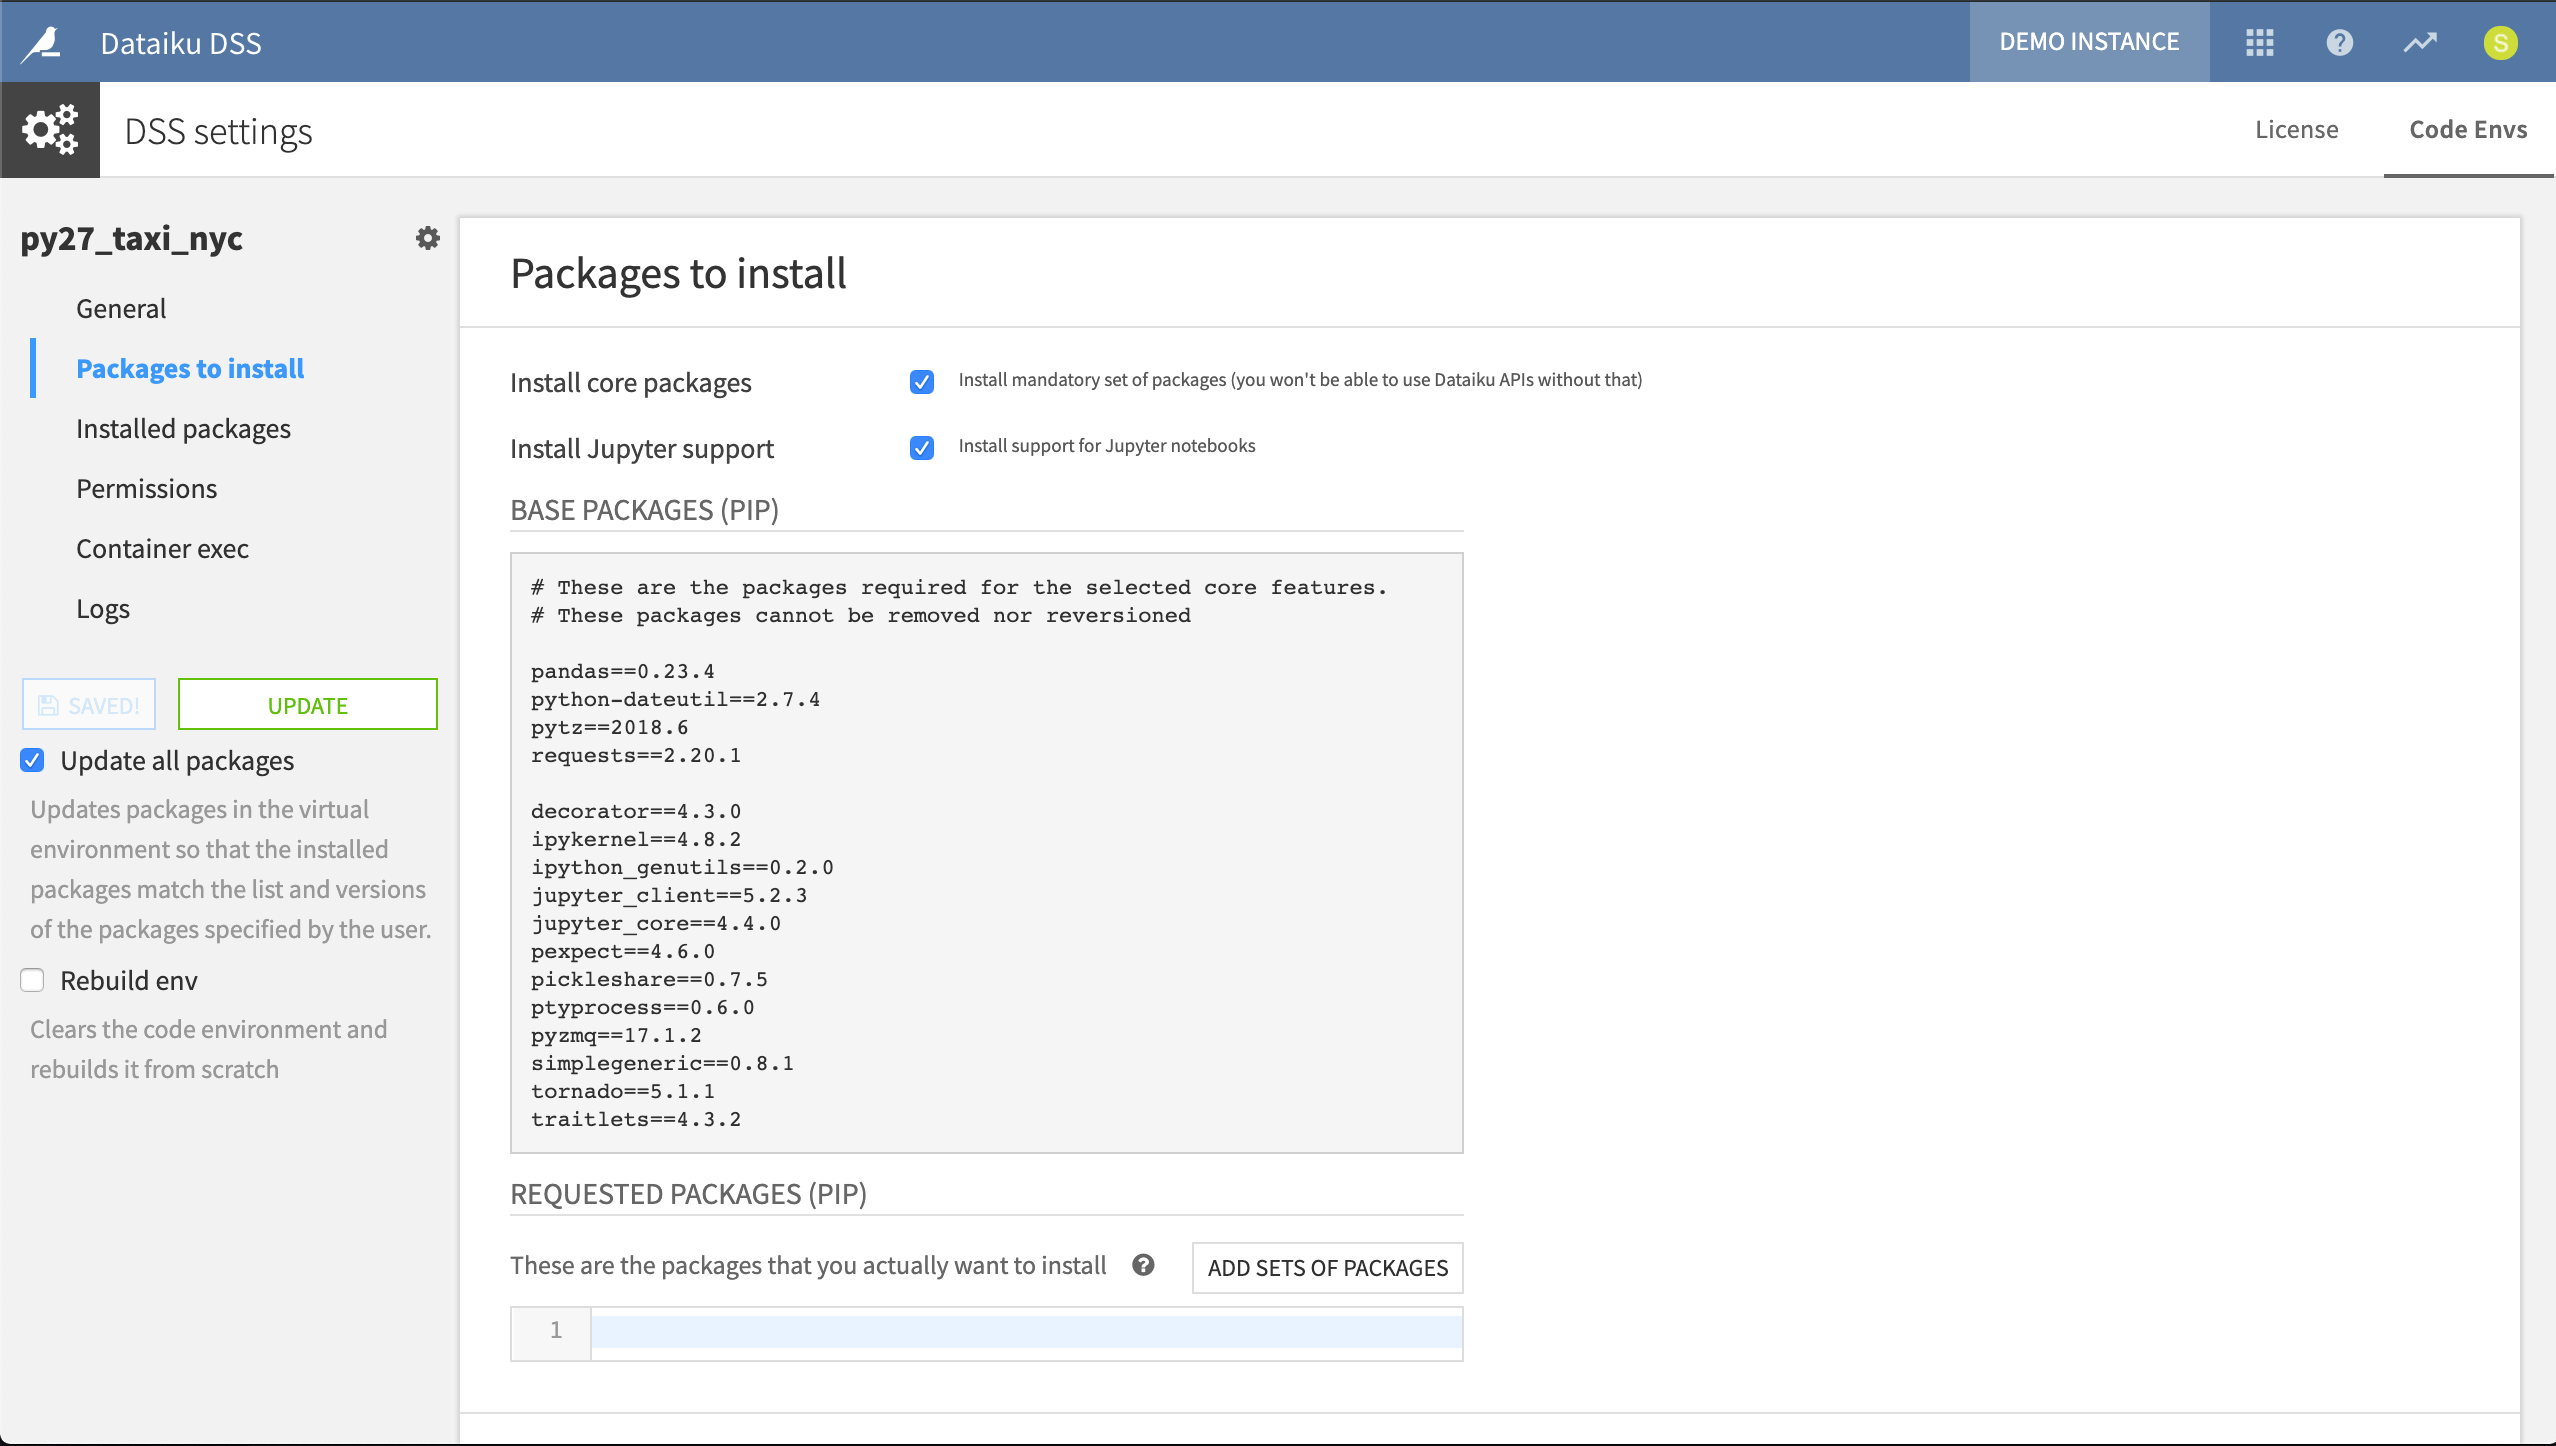Image resolution: width=2556 pixels, height=1446 pixels.
Task: Click the DSS settings gears icon
Action: pyautogui.click(x=50, y=130)
